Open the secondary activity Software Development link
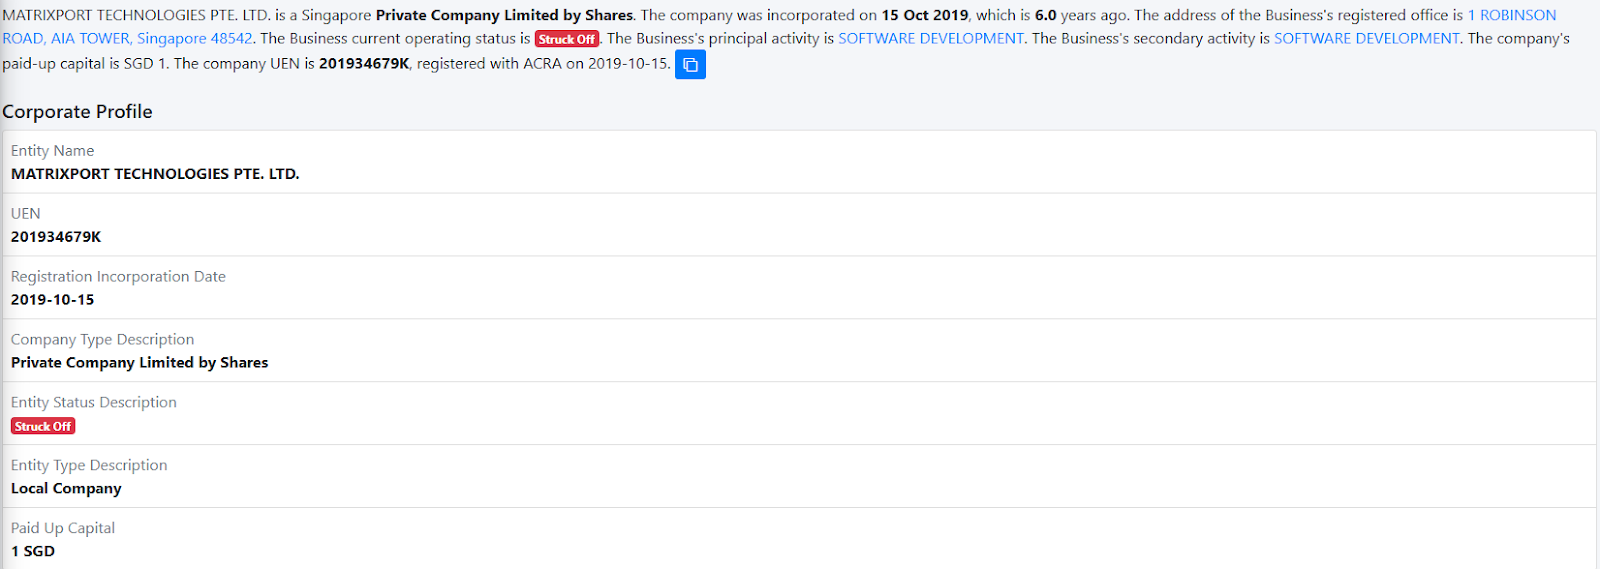This screenshot has width=1600, height=569. (x=1366, y=38)
